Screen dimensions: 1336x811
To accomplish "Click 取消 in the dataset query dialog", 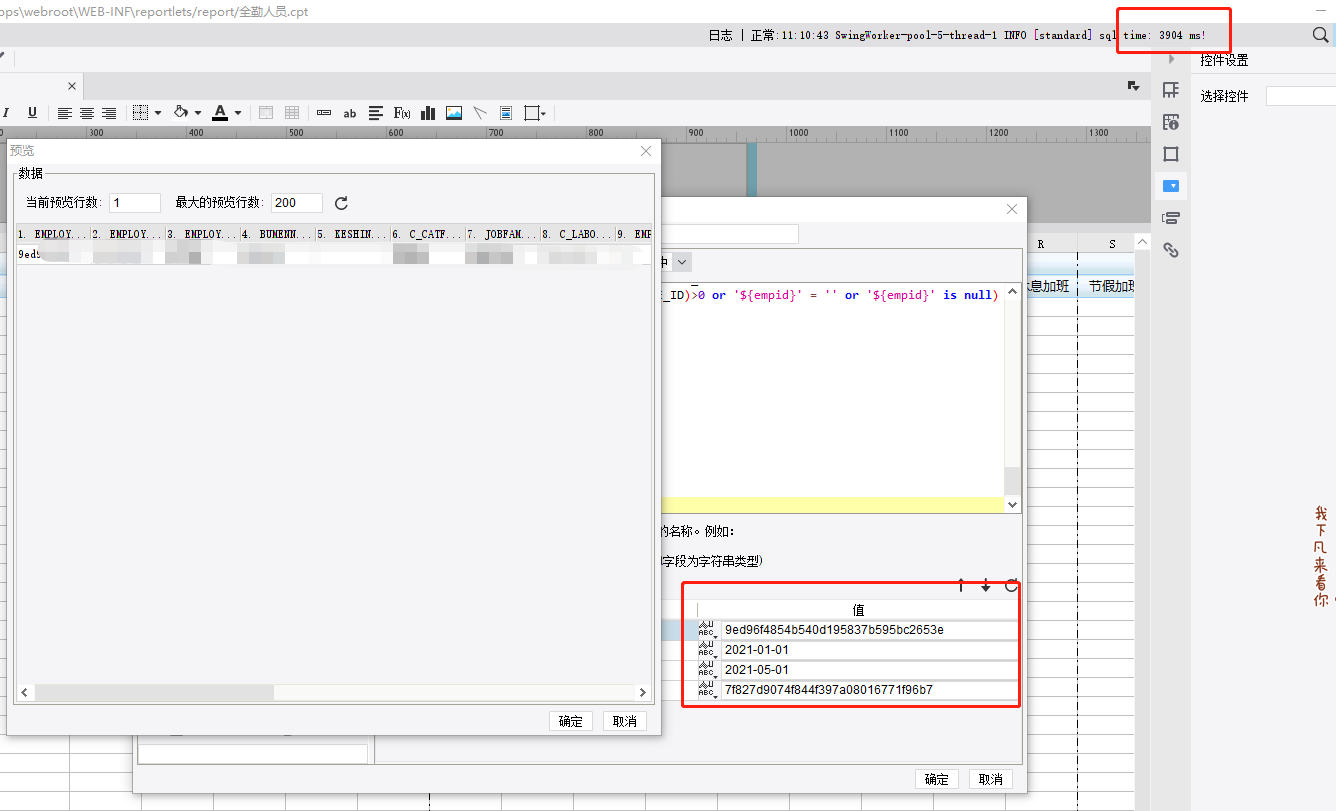I will [x=990, y=779].
